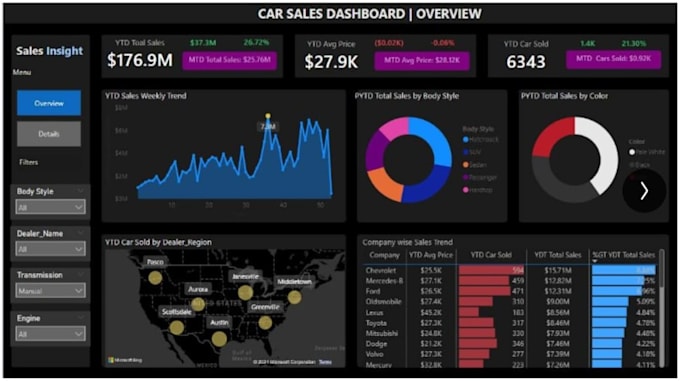Viewport: 680px width, 381px height.
Task: Switch to the Overview page
Action: point(49,103)
